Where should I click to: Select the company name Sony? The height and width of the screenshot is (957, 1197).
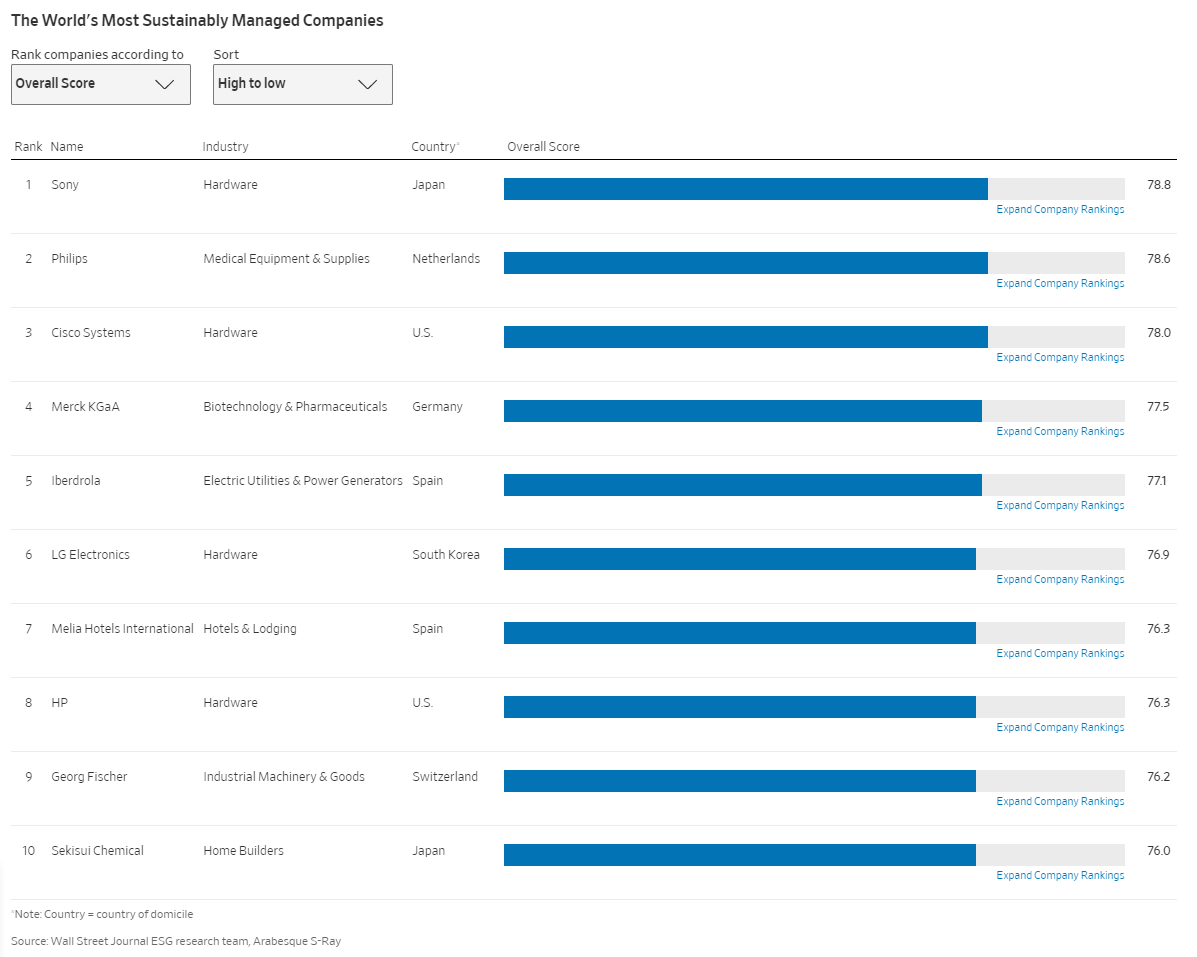65,185
